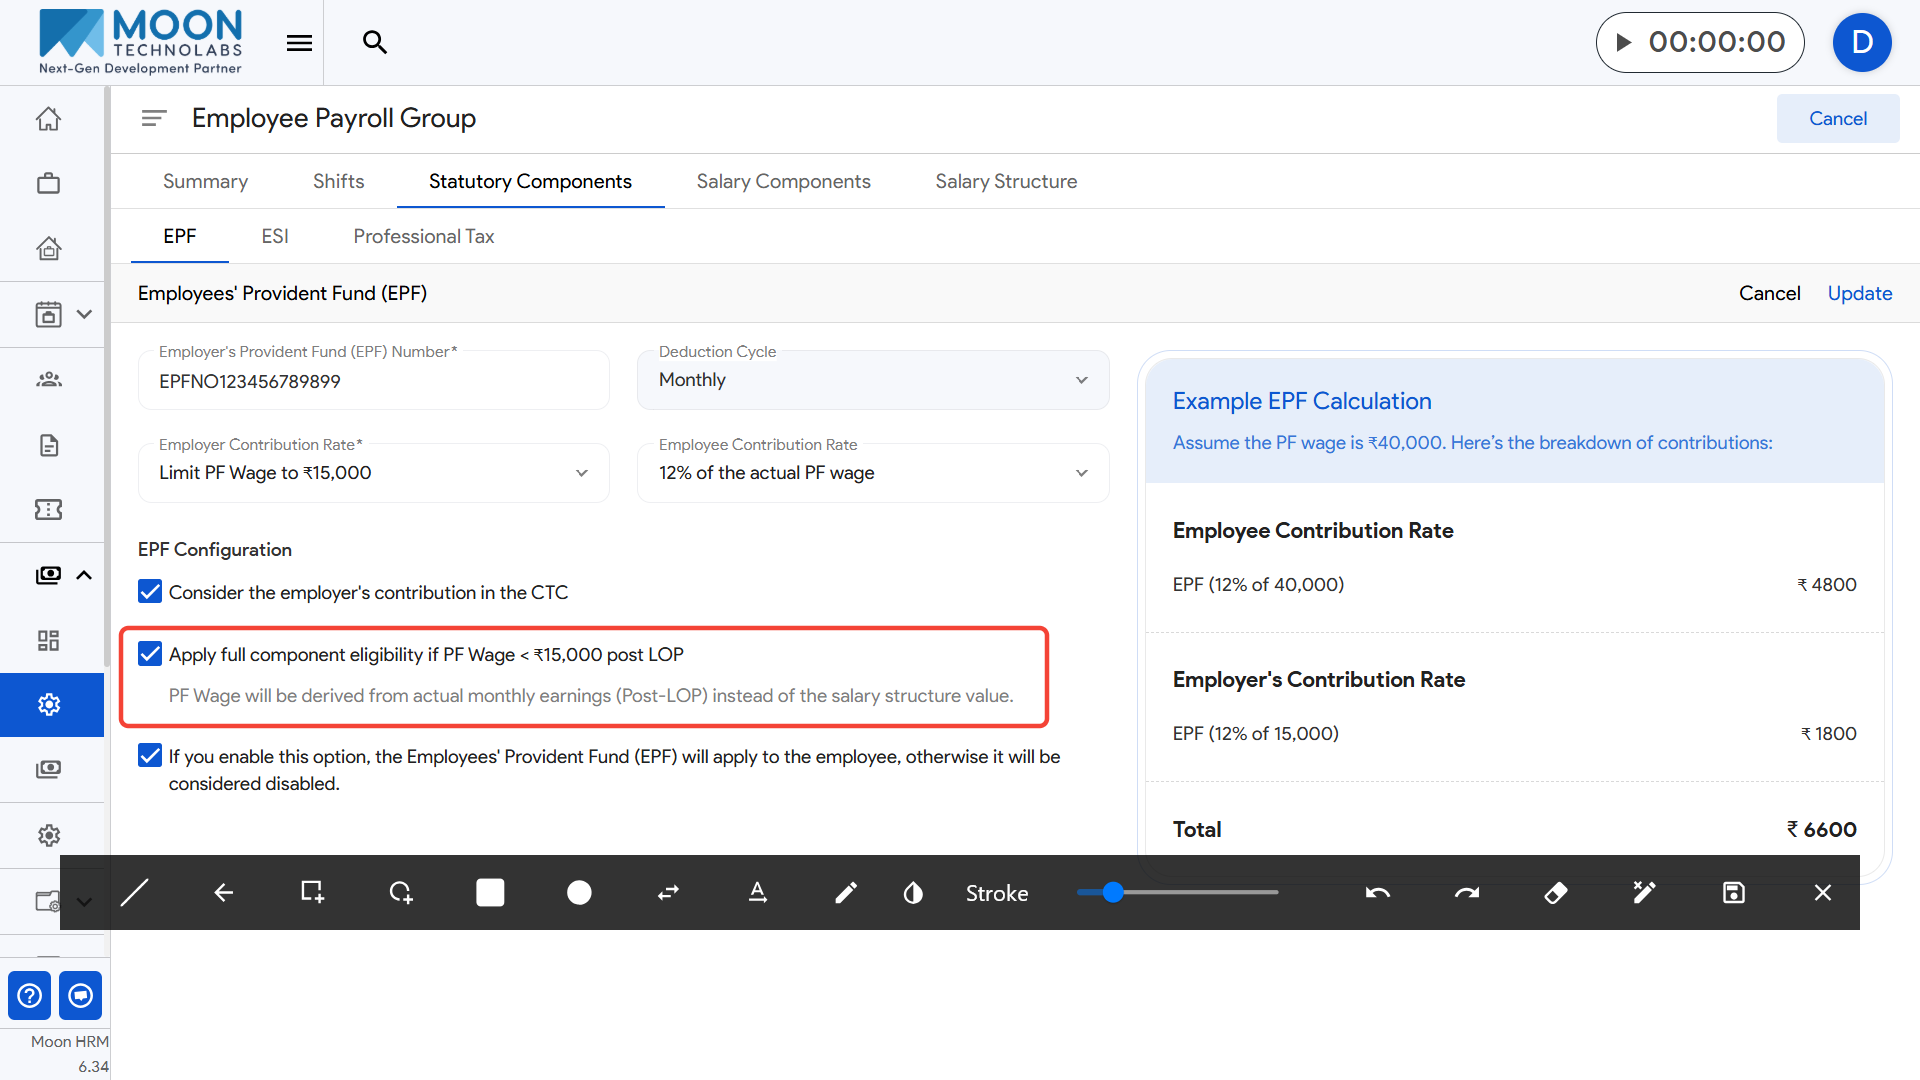This screenshot has width=1920, height=1080.
Task: Select the pencil draw tool
Action: tap(845, 893)
